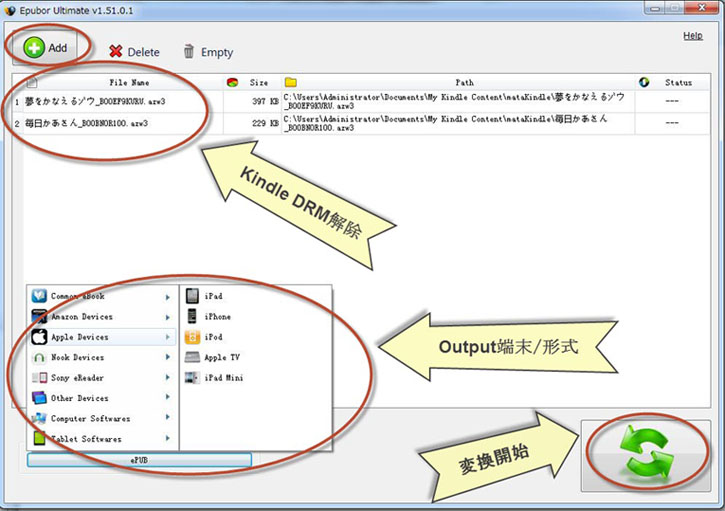The height and width of the screenshot is (511, 725).
Task: Choose iPhone in the submenu
Action: [217, 317]
